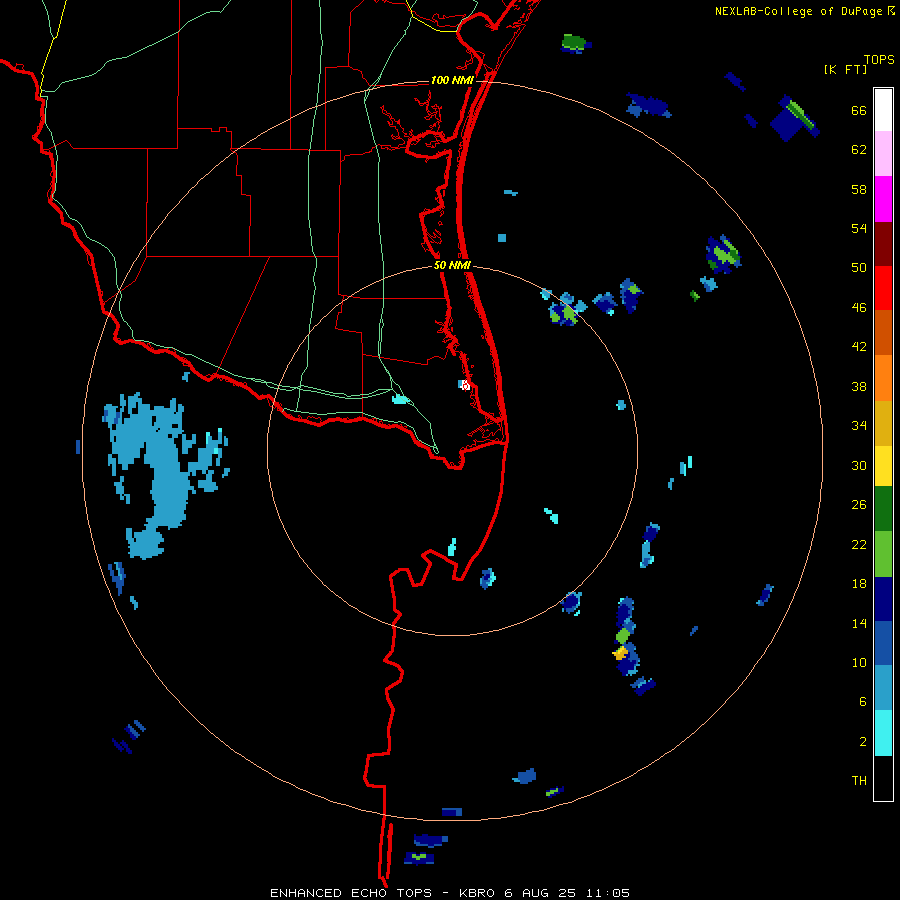Select the cyan legend swatch

[883, 733]
